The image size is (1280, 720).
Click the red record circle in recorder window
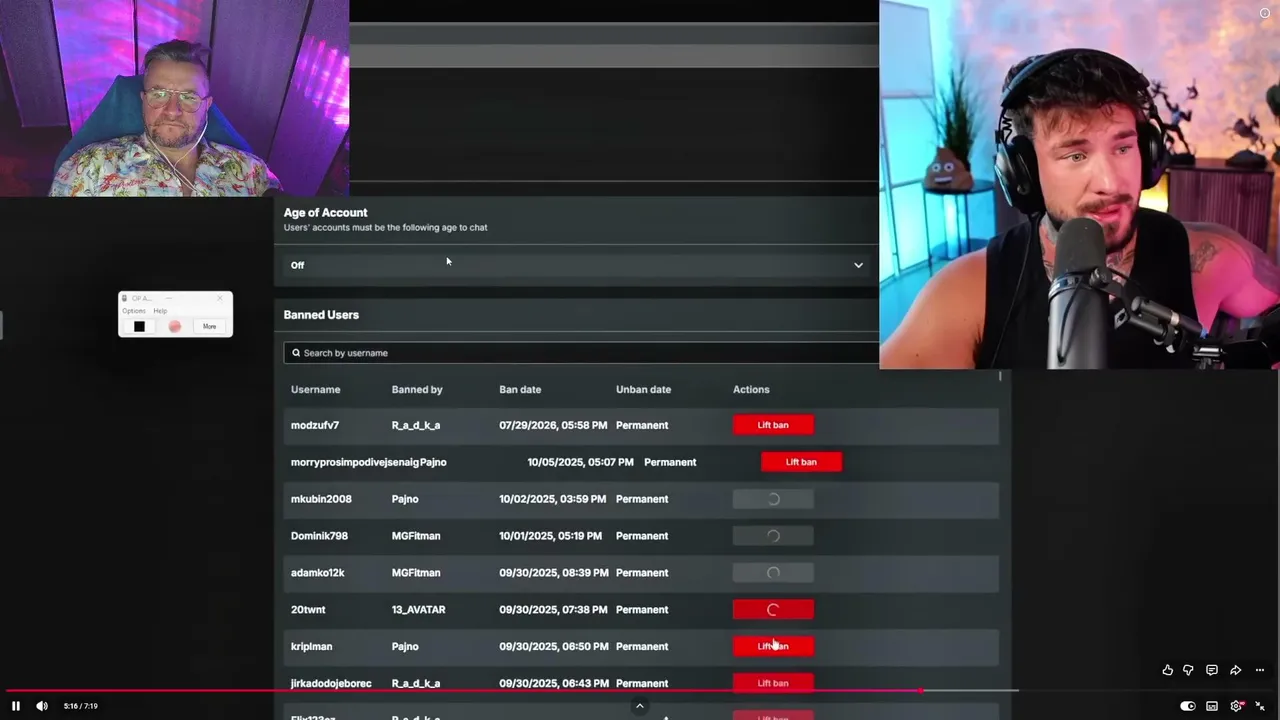[175, 326]
